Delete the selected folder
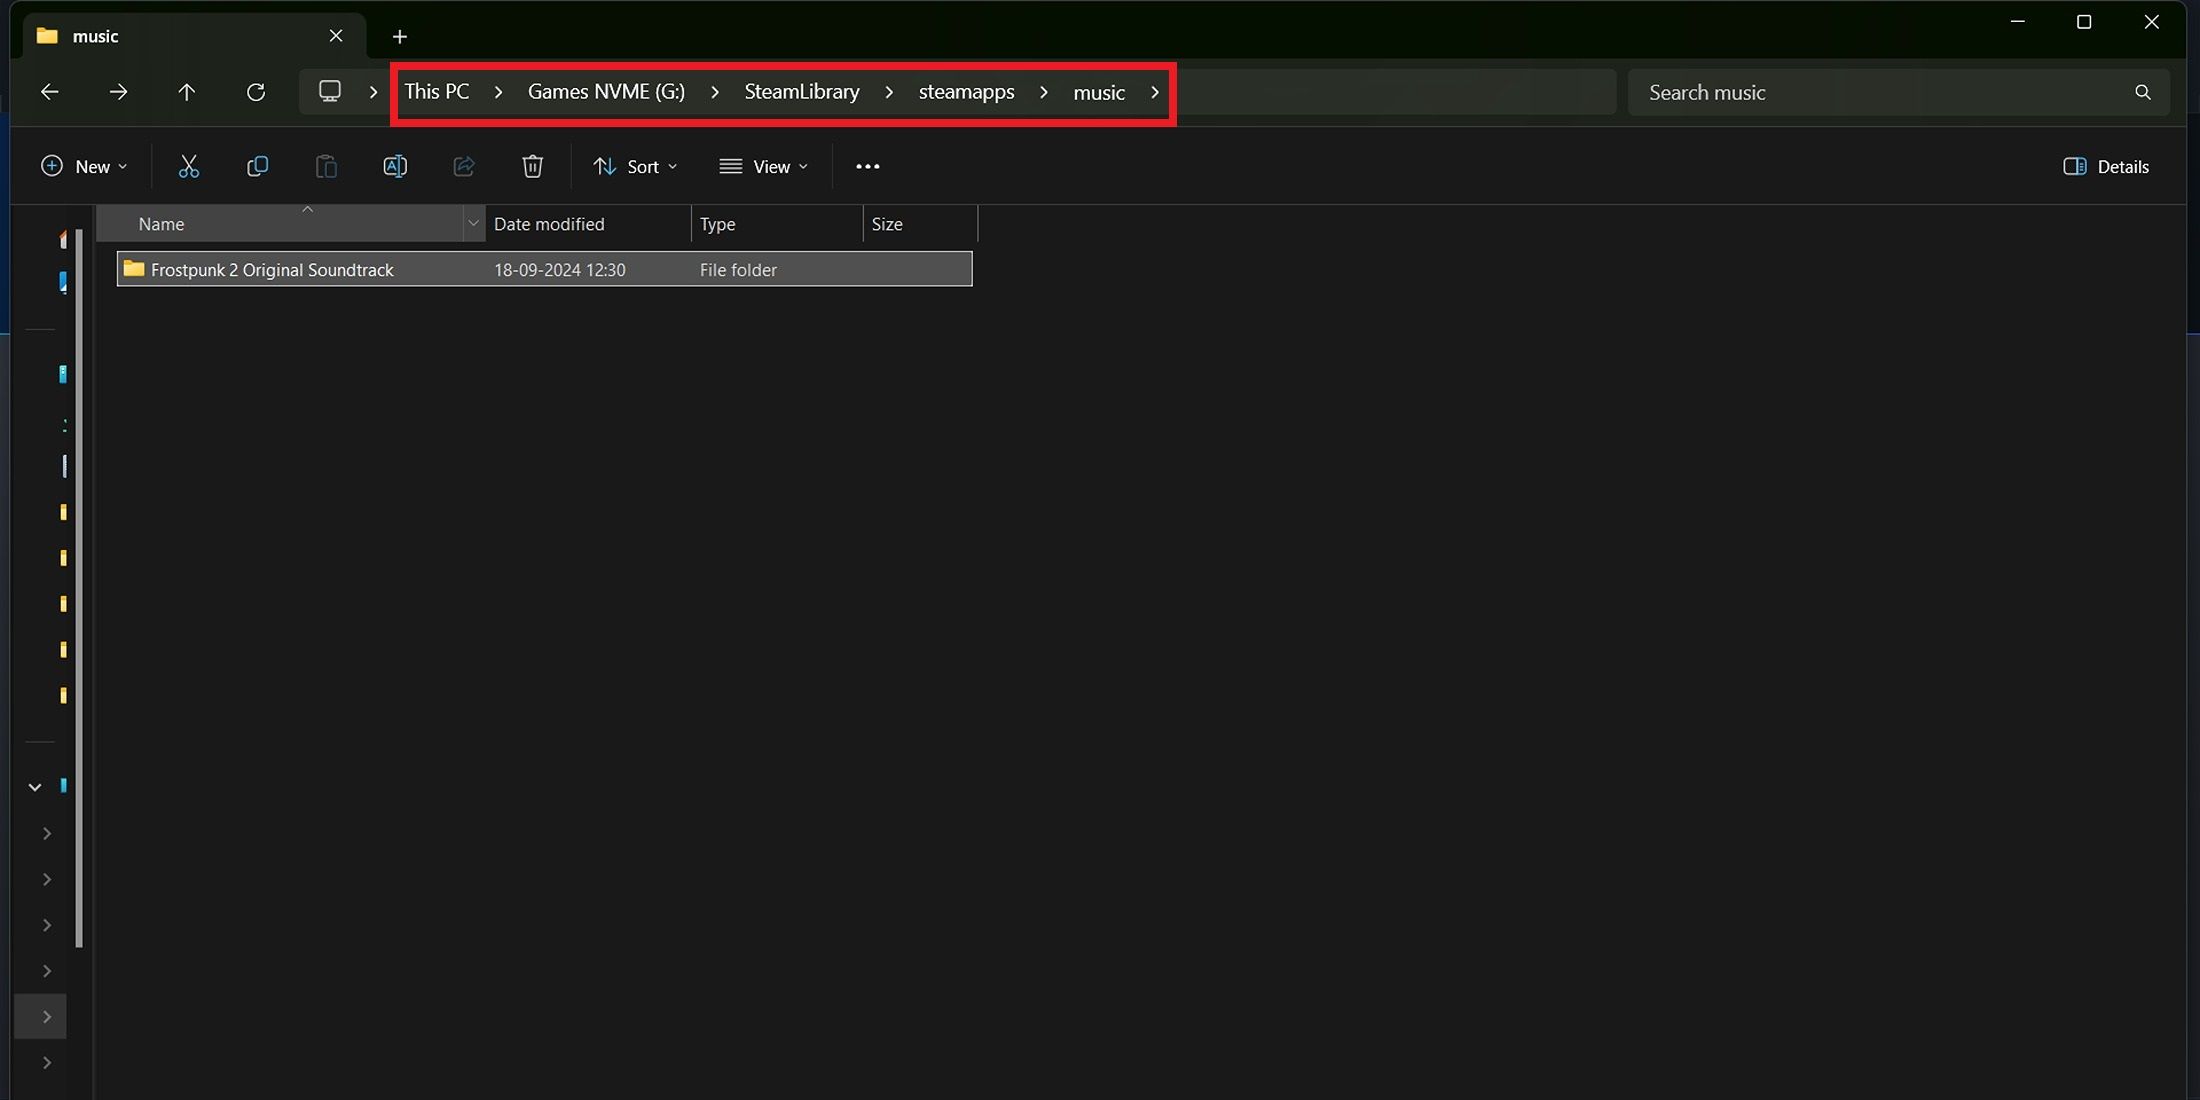 533,166
